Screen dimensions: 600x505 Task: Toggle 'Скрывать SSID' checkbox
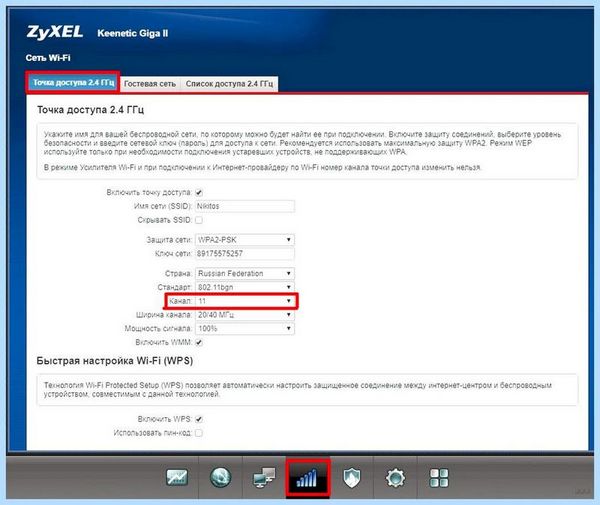point(199,220)
